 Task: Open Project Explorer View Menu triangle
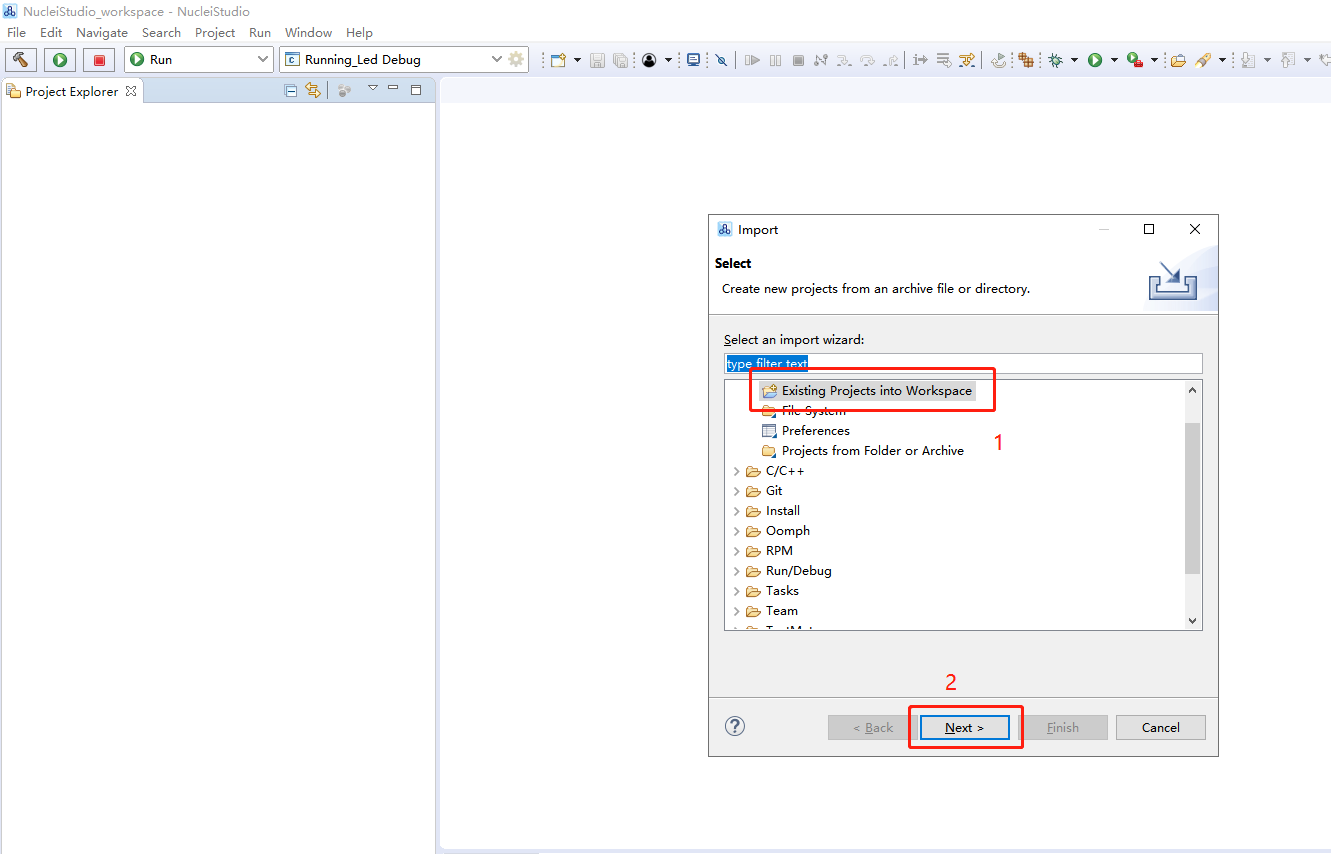point(372,89)
